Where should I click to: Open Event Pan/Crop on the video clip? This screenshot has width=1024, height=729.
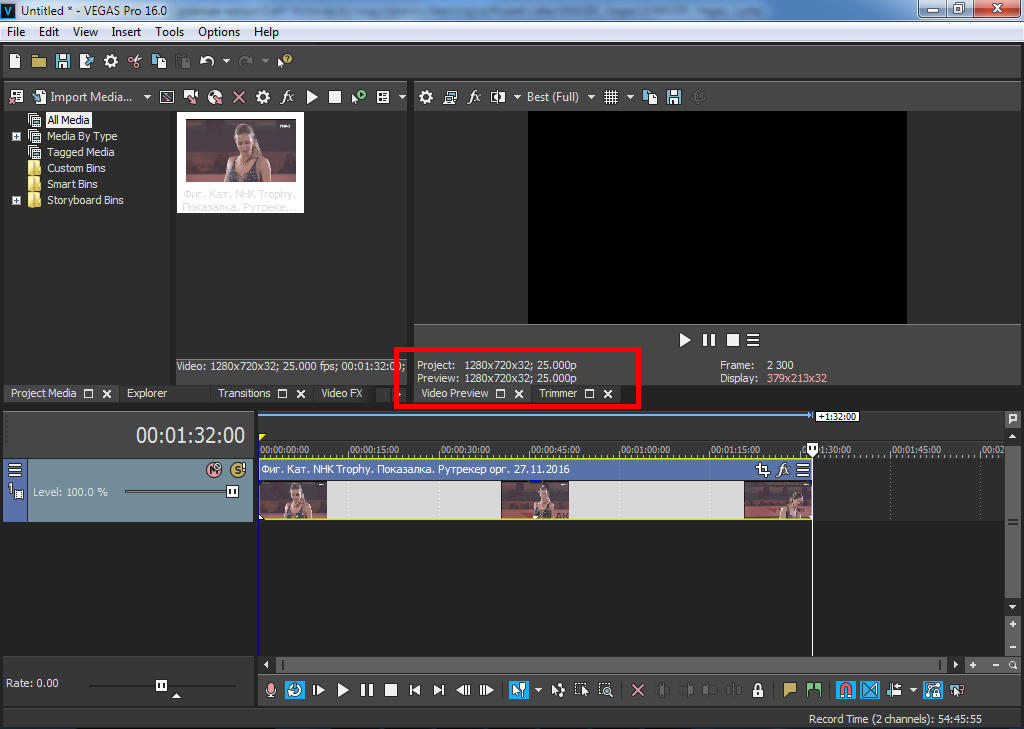click(x=763, y=470)
